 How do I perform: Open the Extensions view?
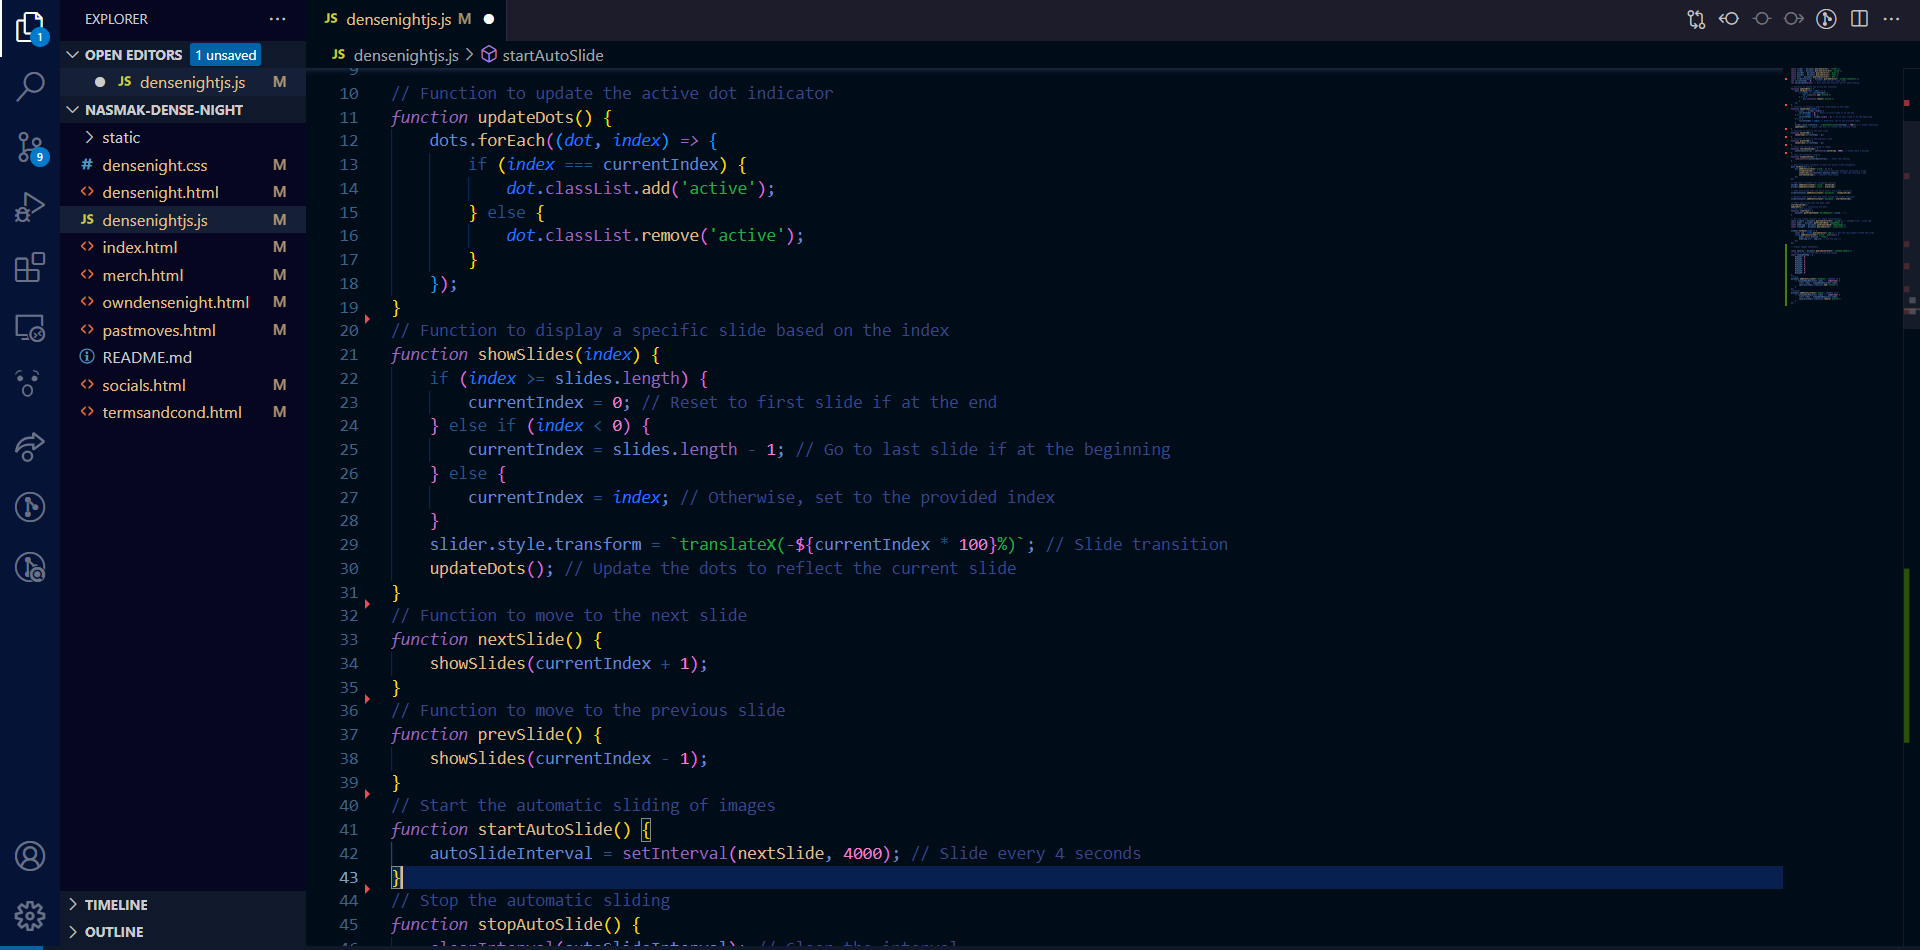(30, 267)
